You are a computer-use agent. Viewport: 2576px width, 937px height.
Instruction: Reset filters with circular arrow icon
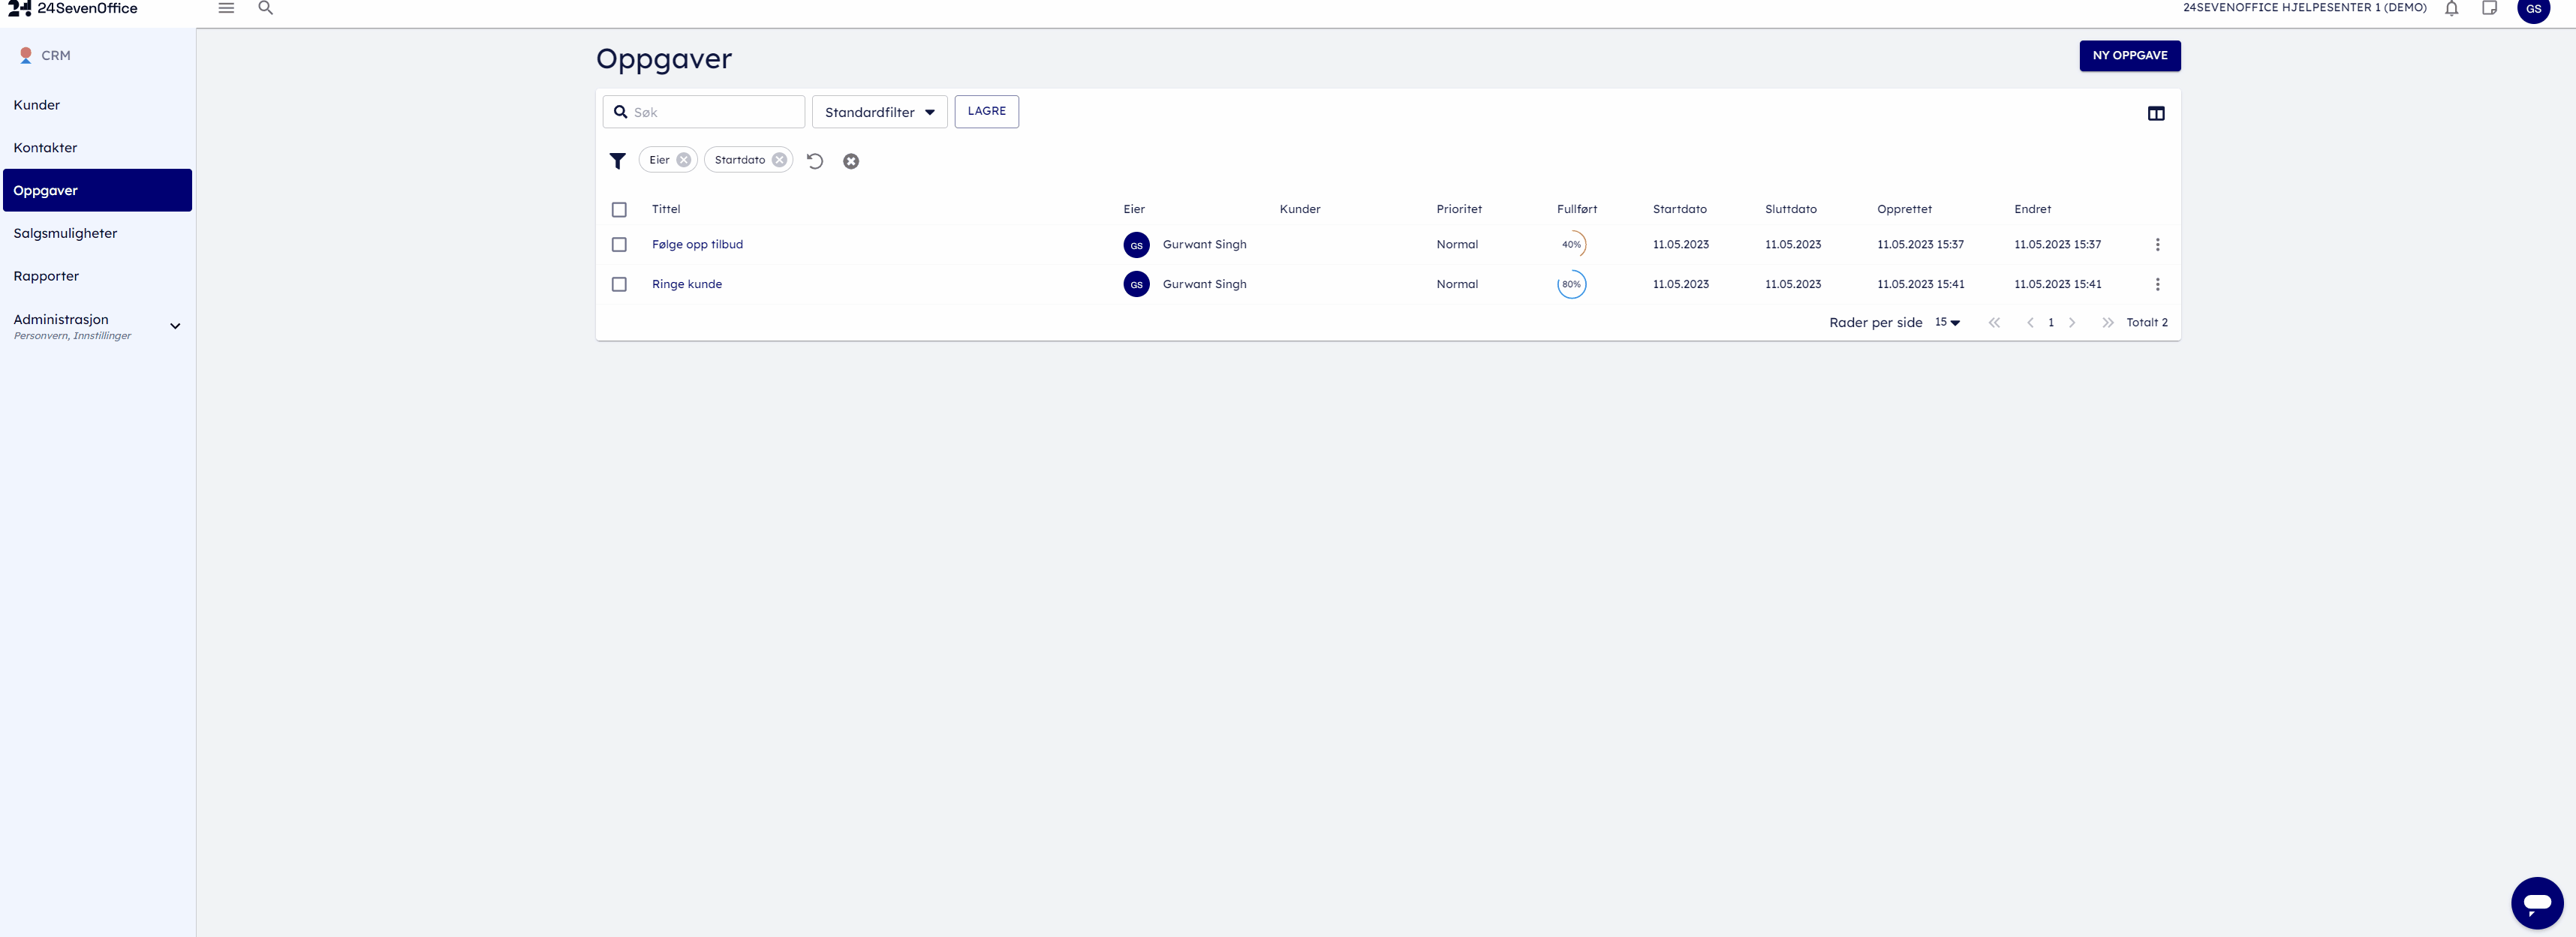pos(815,161)
